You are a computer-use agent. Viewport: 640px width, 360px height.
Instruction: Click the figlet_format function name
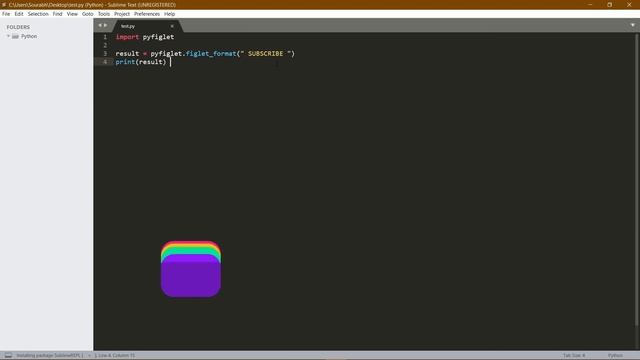pyautogui.click(x=211, y=53)
